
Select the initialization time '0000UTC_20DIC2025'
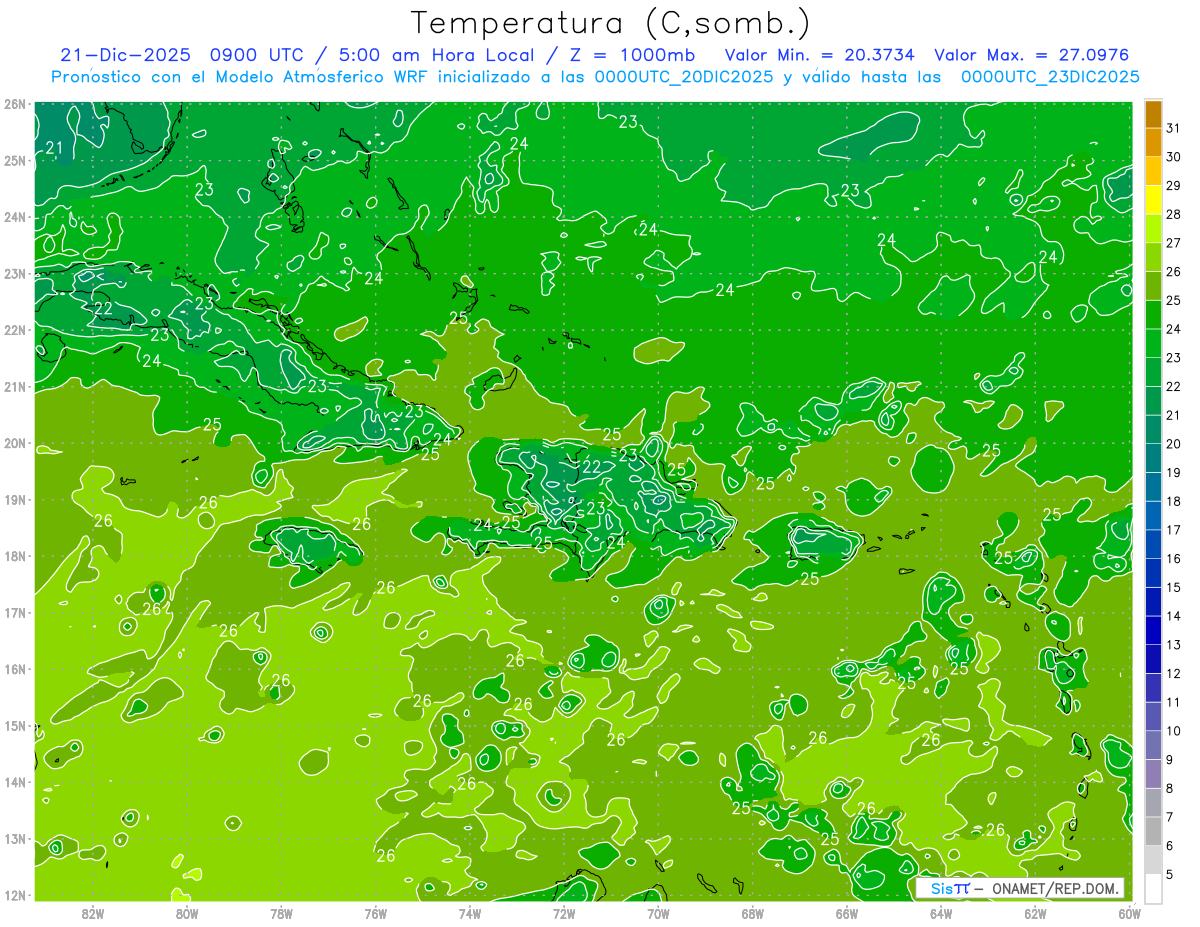(x=683, y=76)
